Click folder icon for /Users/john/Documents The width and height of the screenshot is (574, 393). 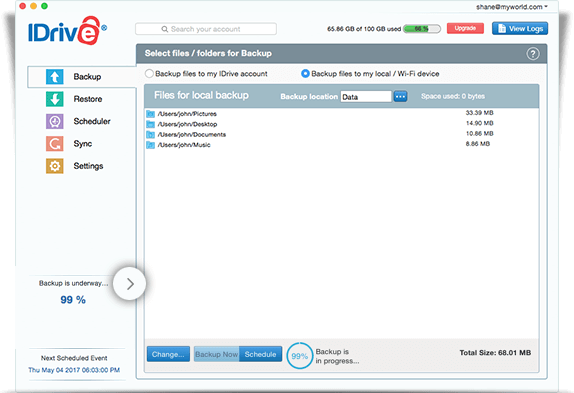click(x=150, y=135)
